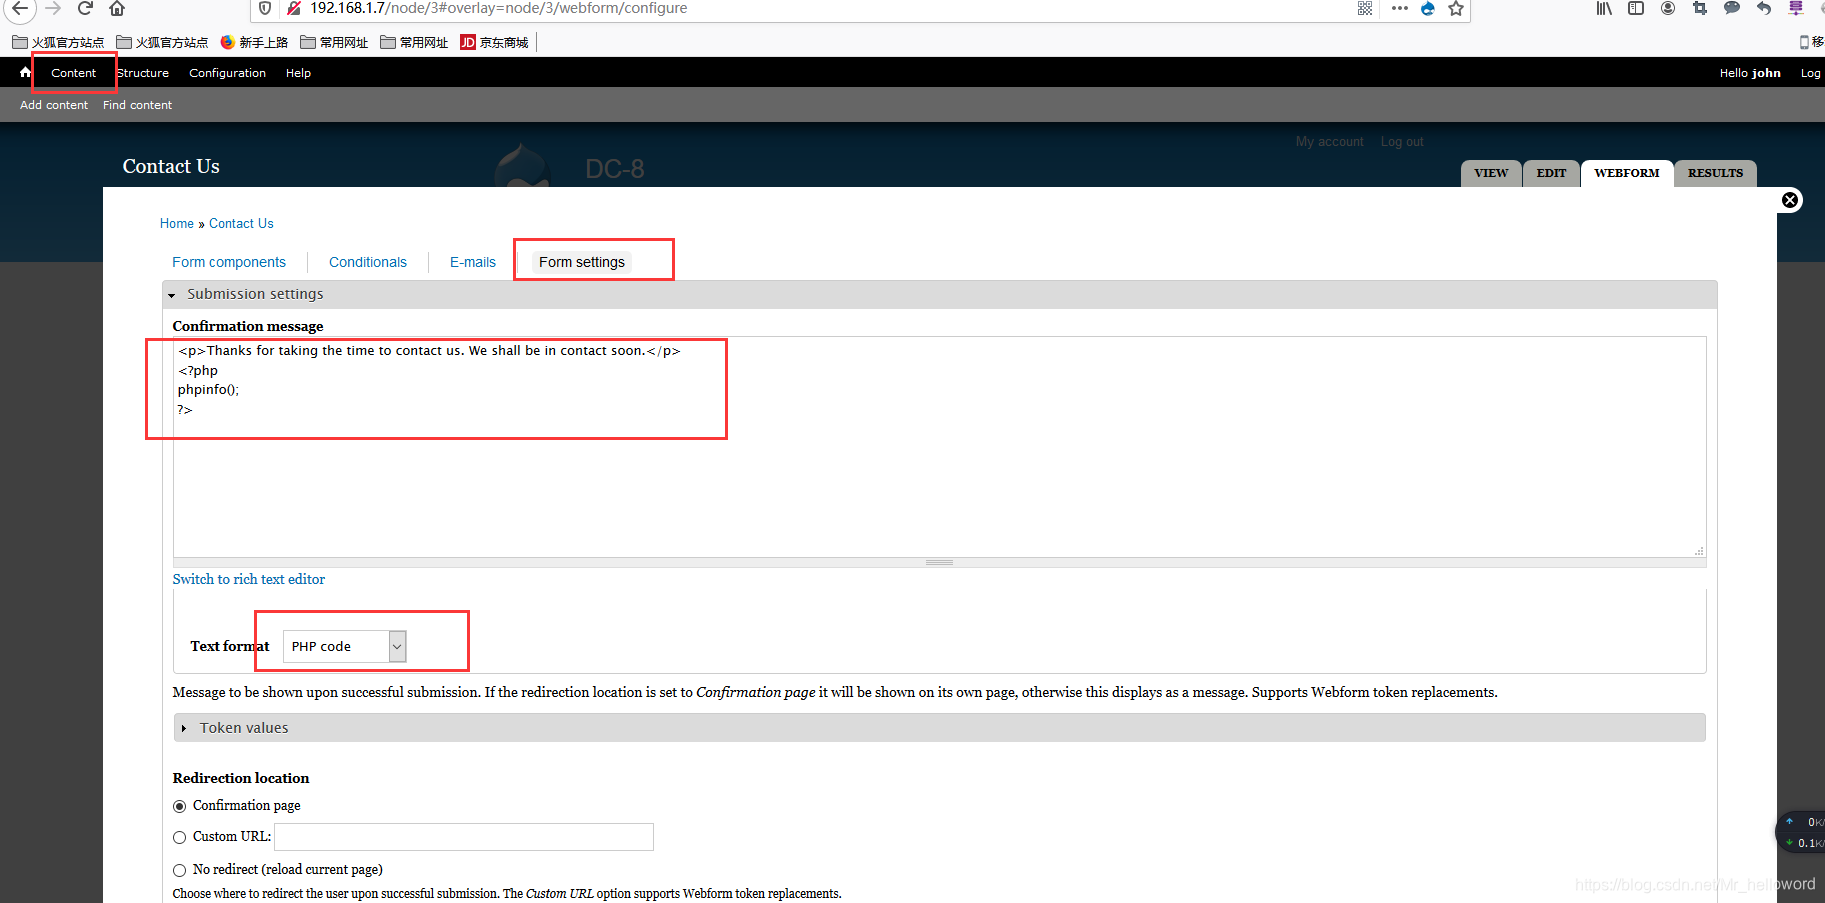
Task: Select the Custom URL radio button
Action: click(180, 837)
